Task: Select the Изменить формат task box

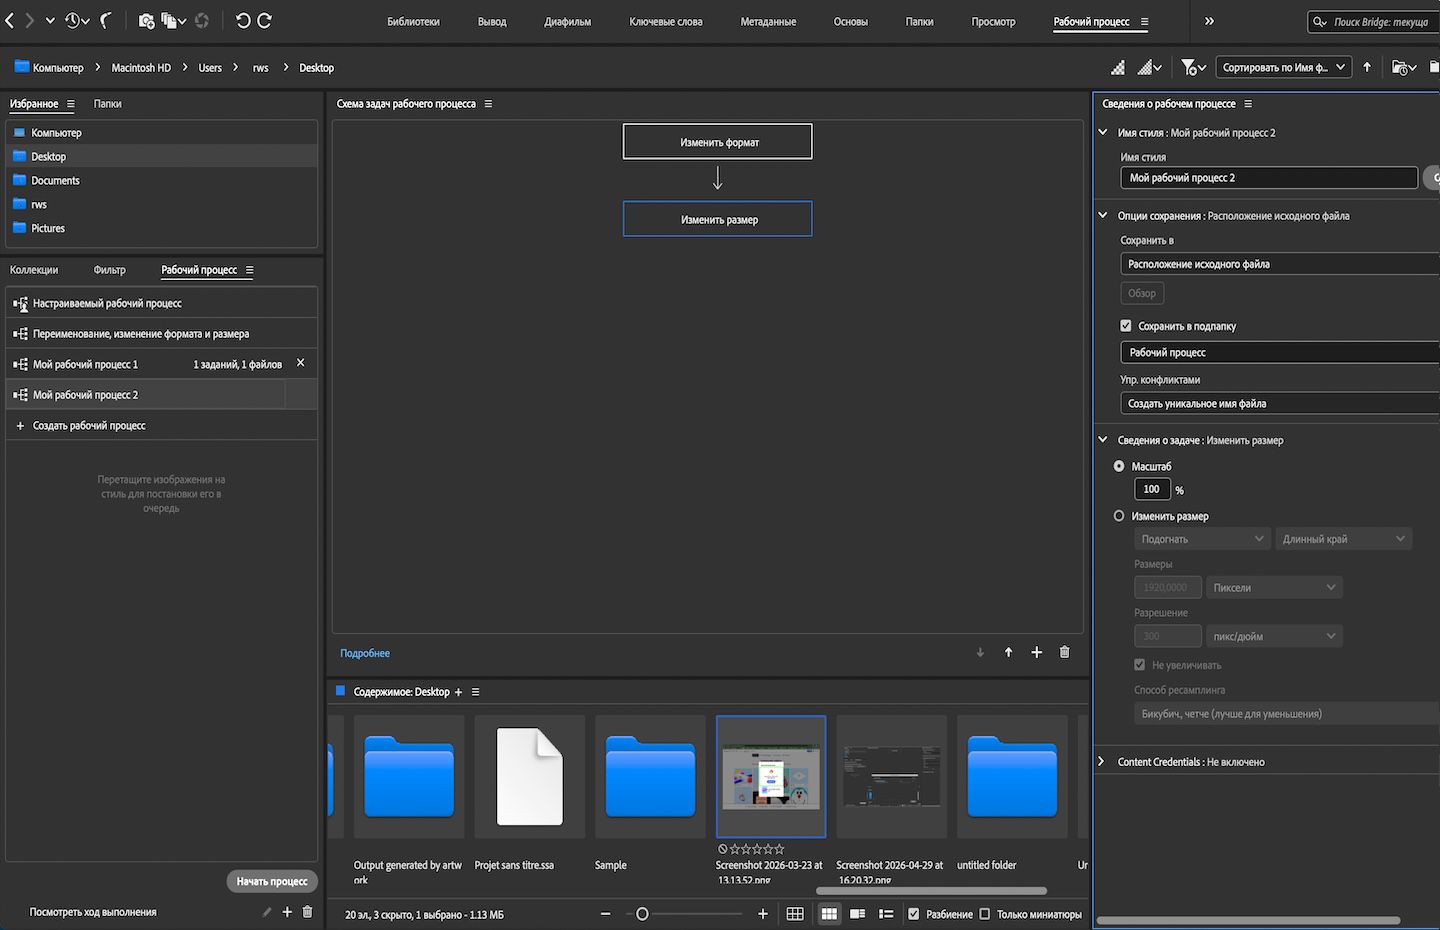Action: click(718, 142)
